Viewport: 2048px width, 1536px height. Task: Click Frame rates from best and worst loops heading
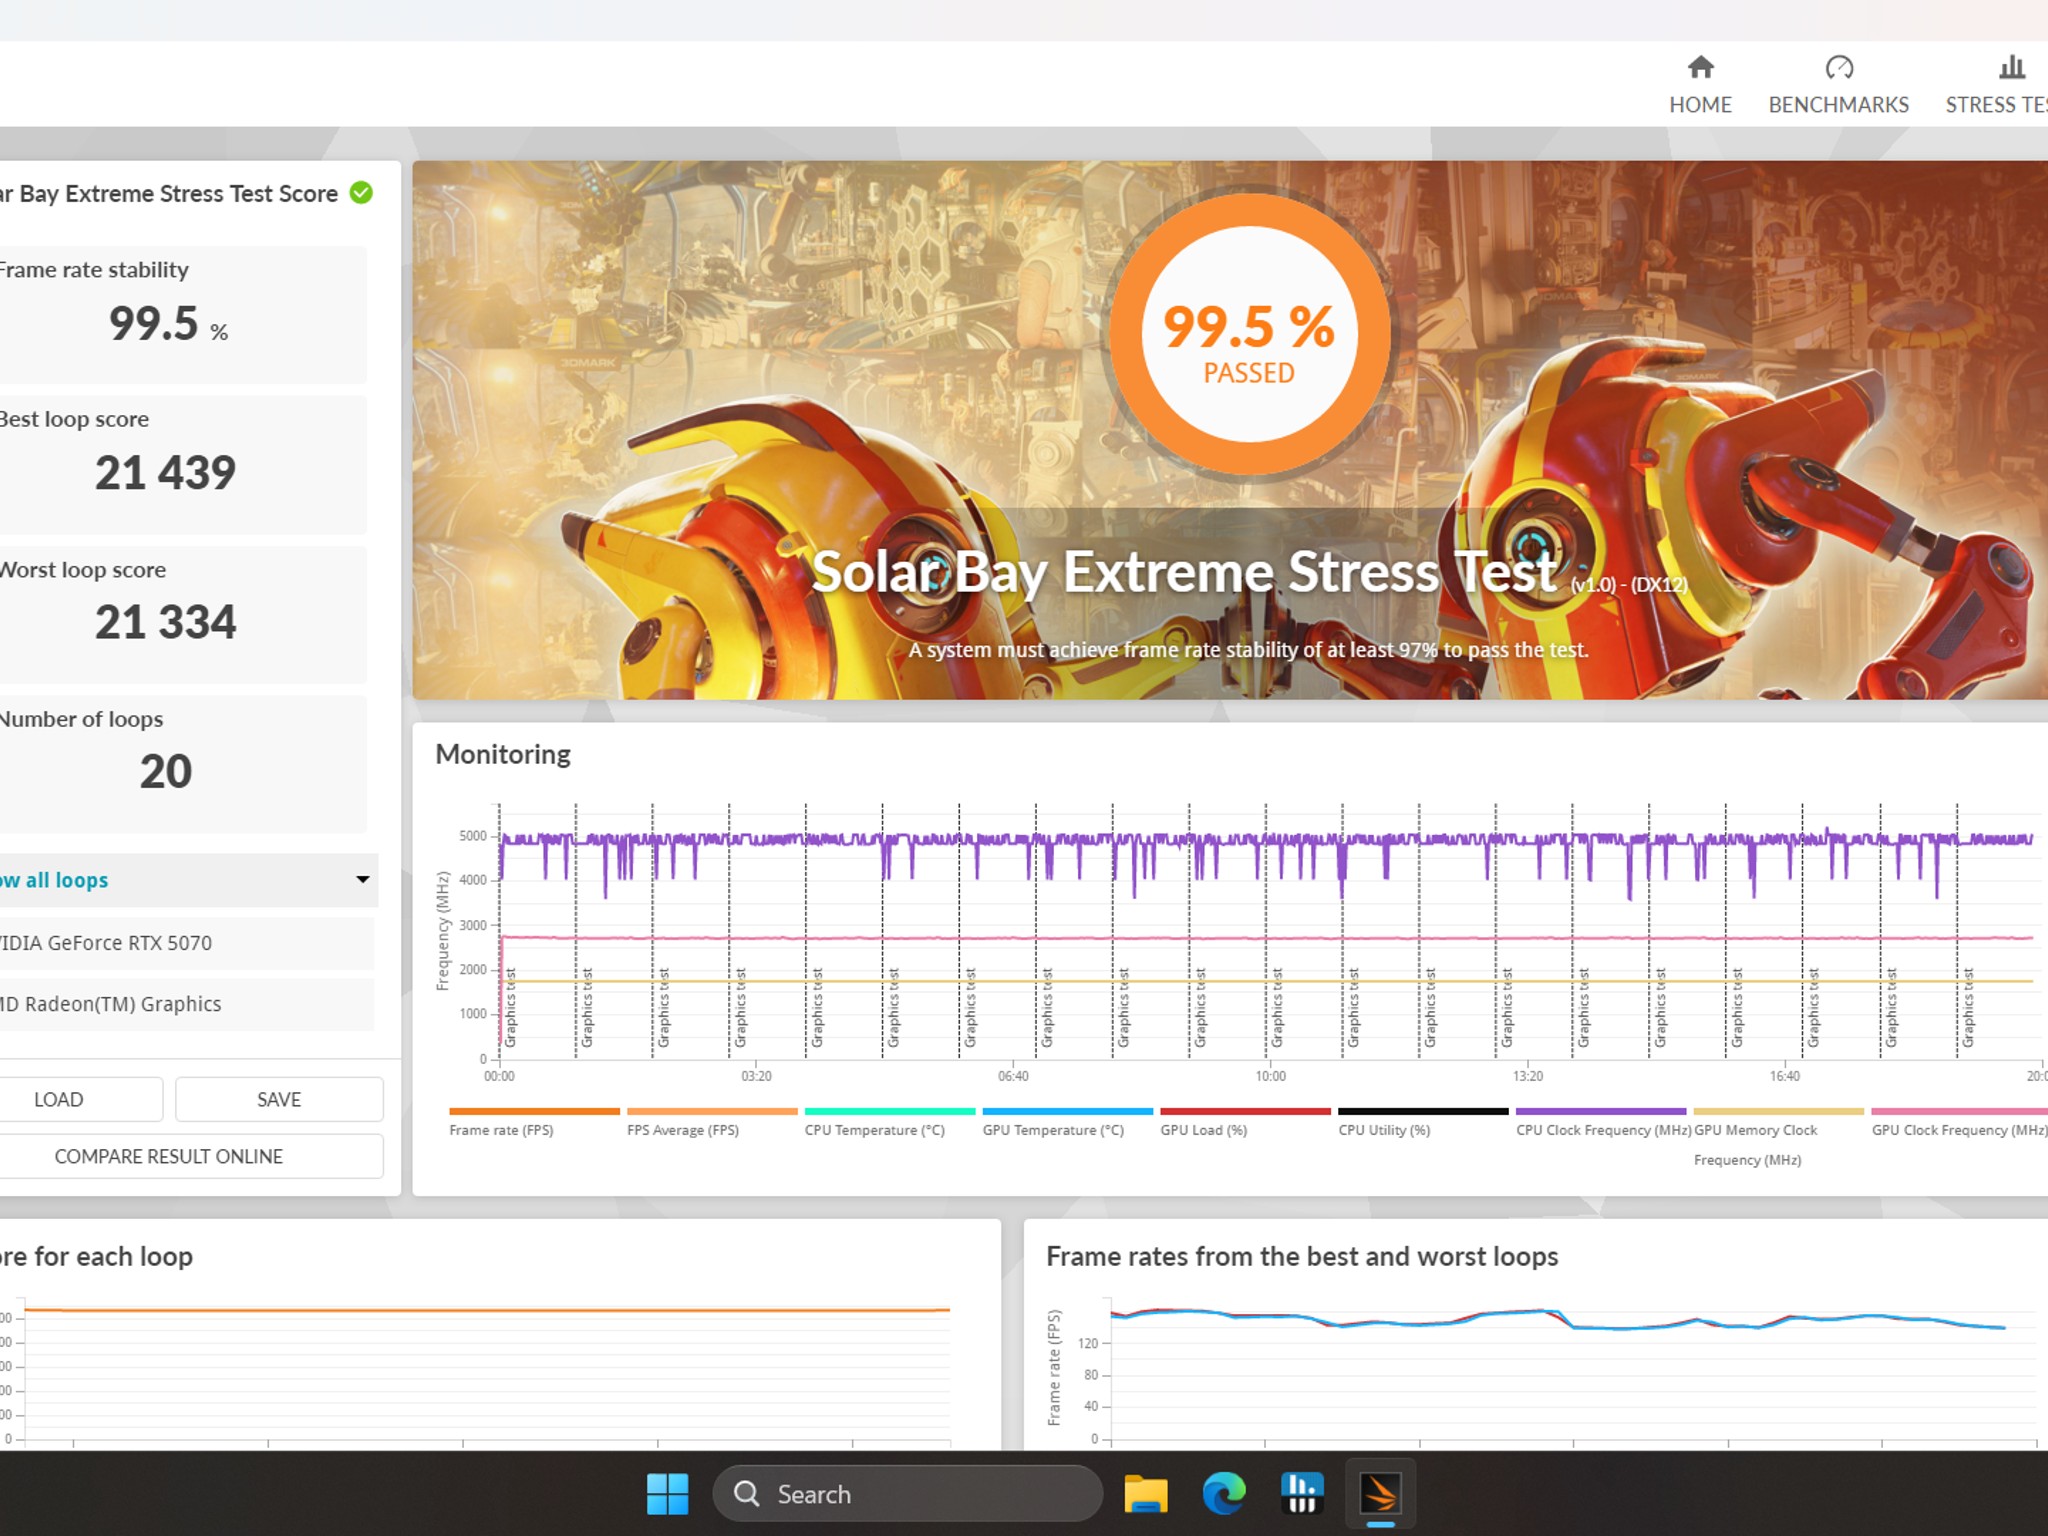(x=1302, y=1256)
